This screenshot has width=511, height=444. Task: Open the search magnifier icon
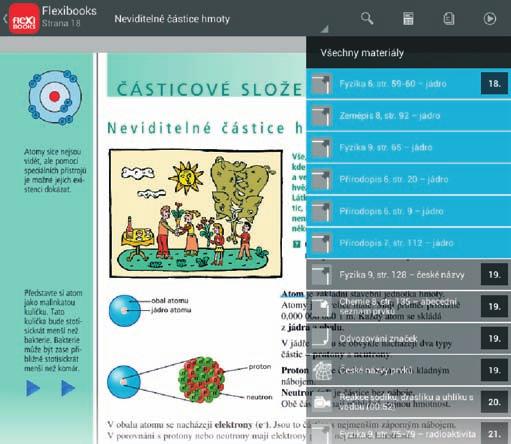click(367, 18)
